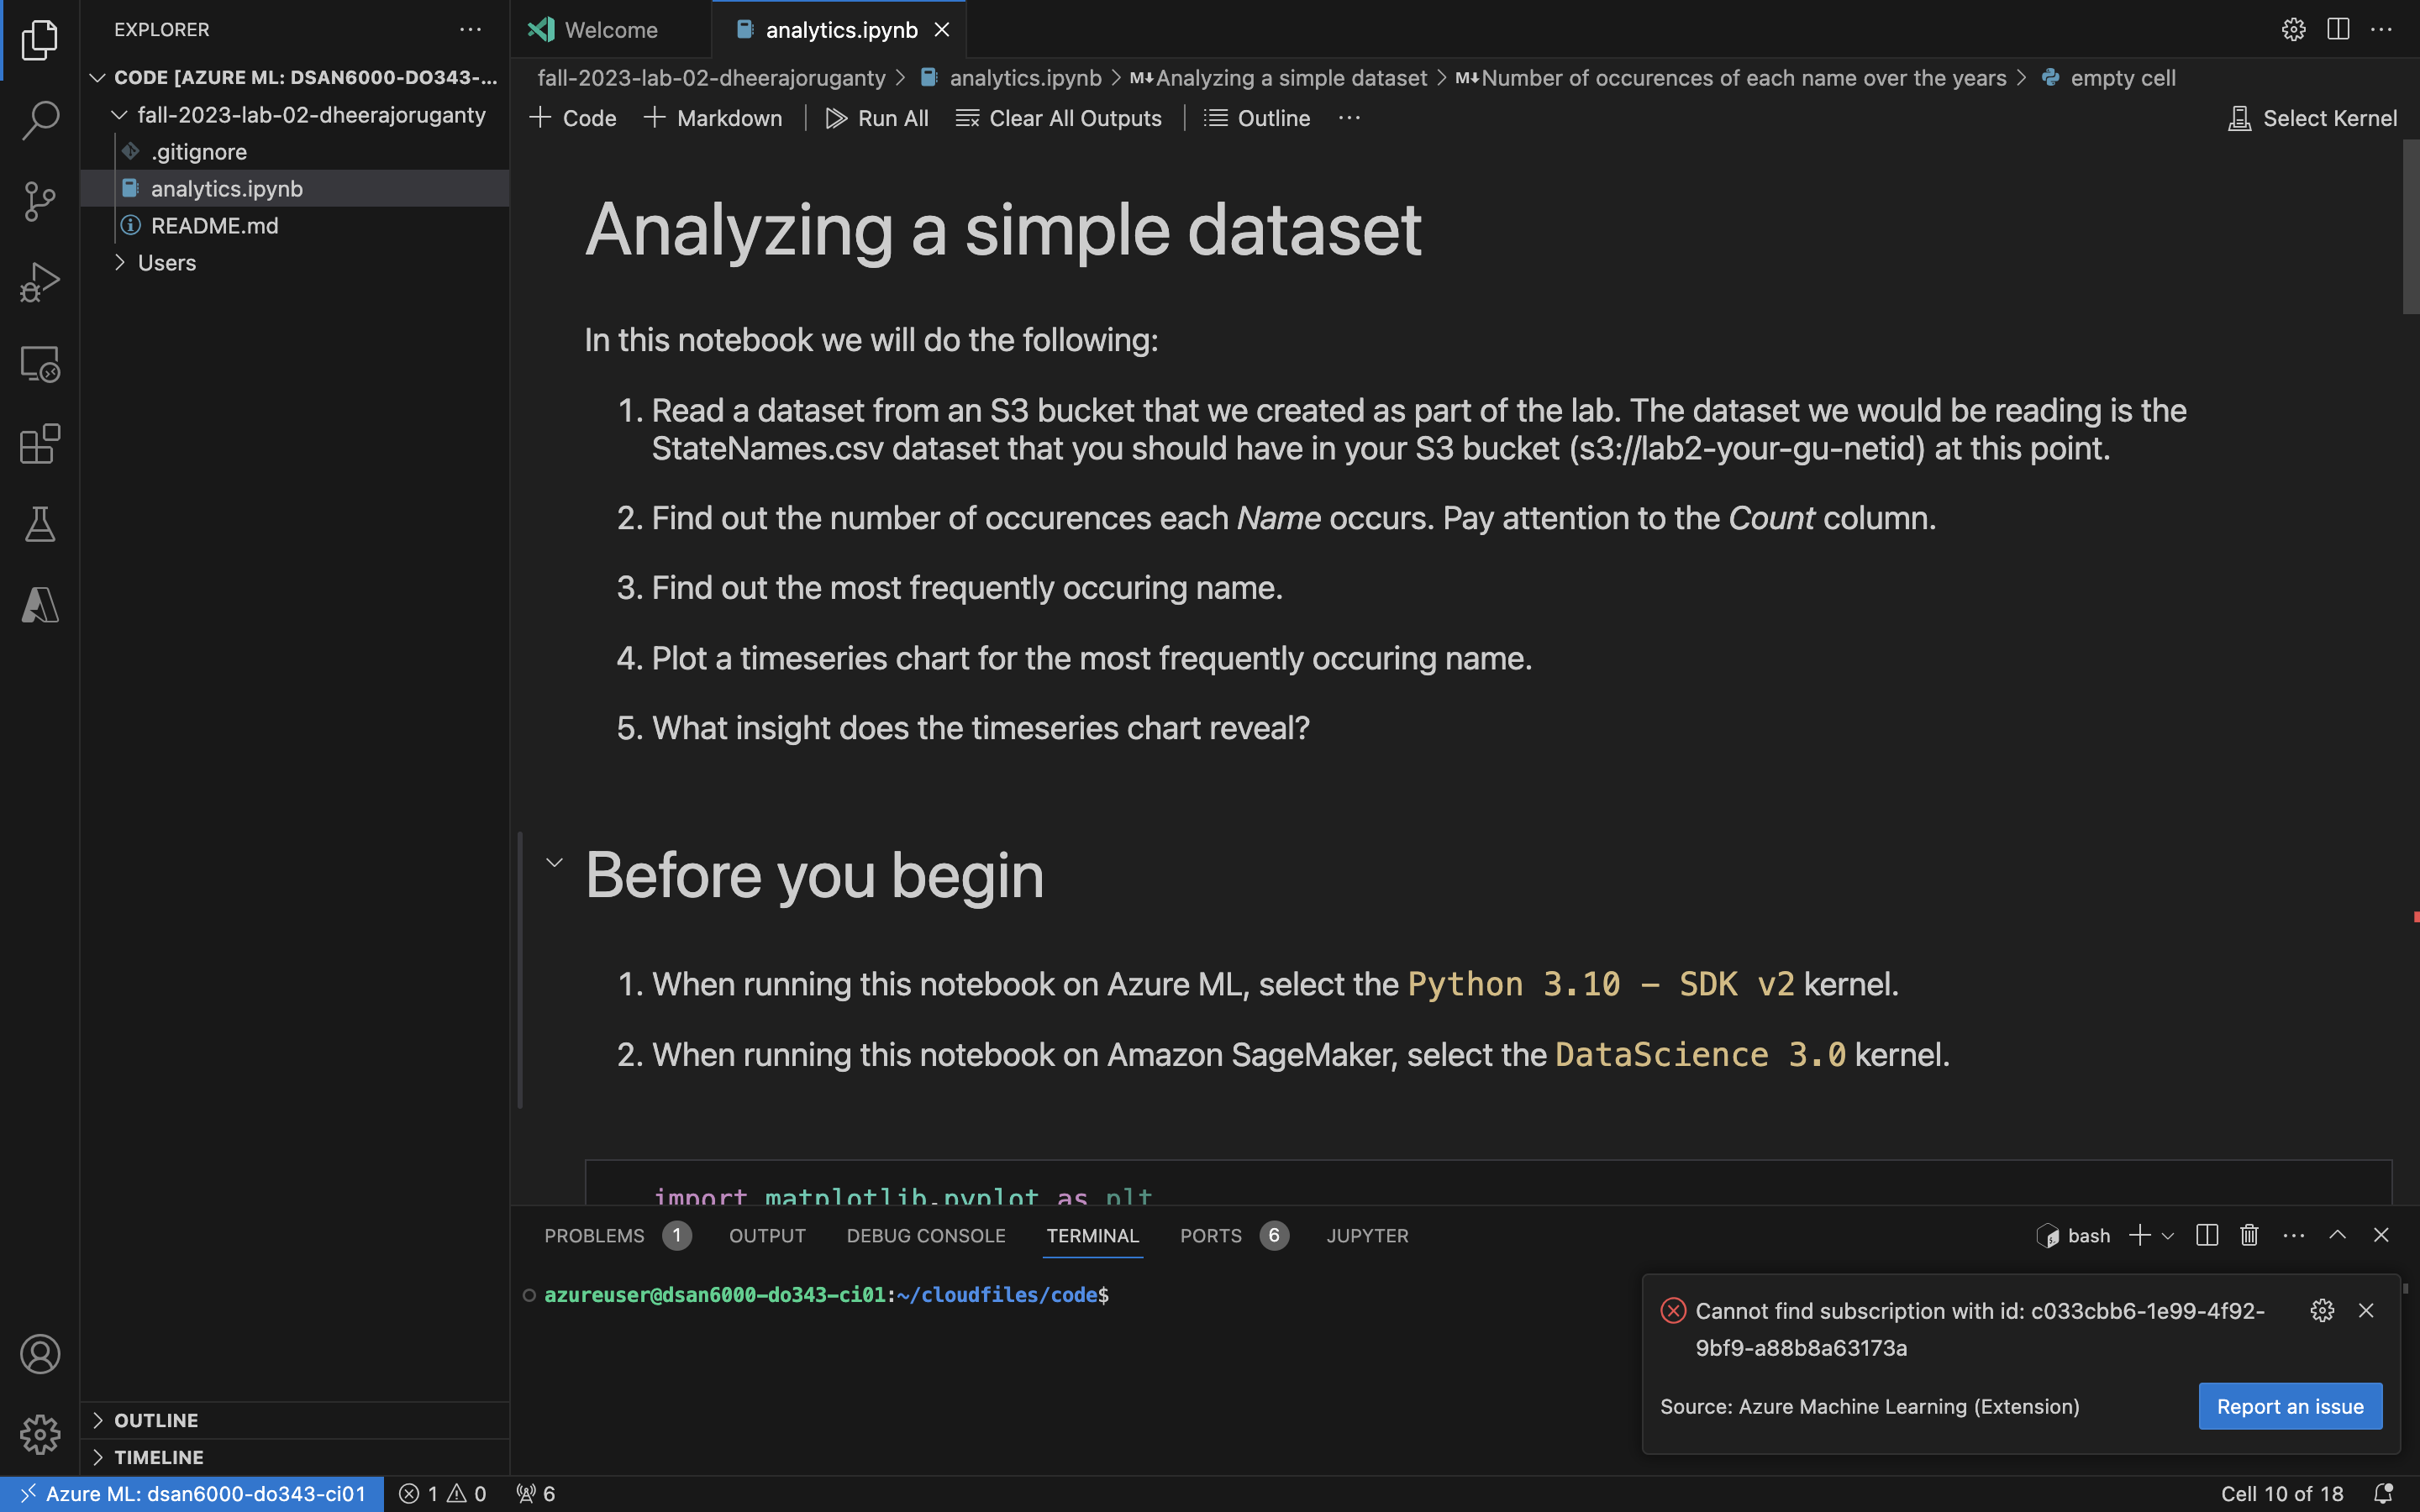Viewport: 2420px width, 1512px height.
Task: Toggle split editor layout icon
Action: coord(2337,29)
